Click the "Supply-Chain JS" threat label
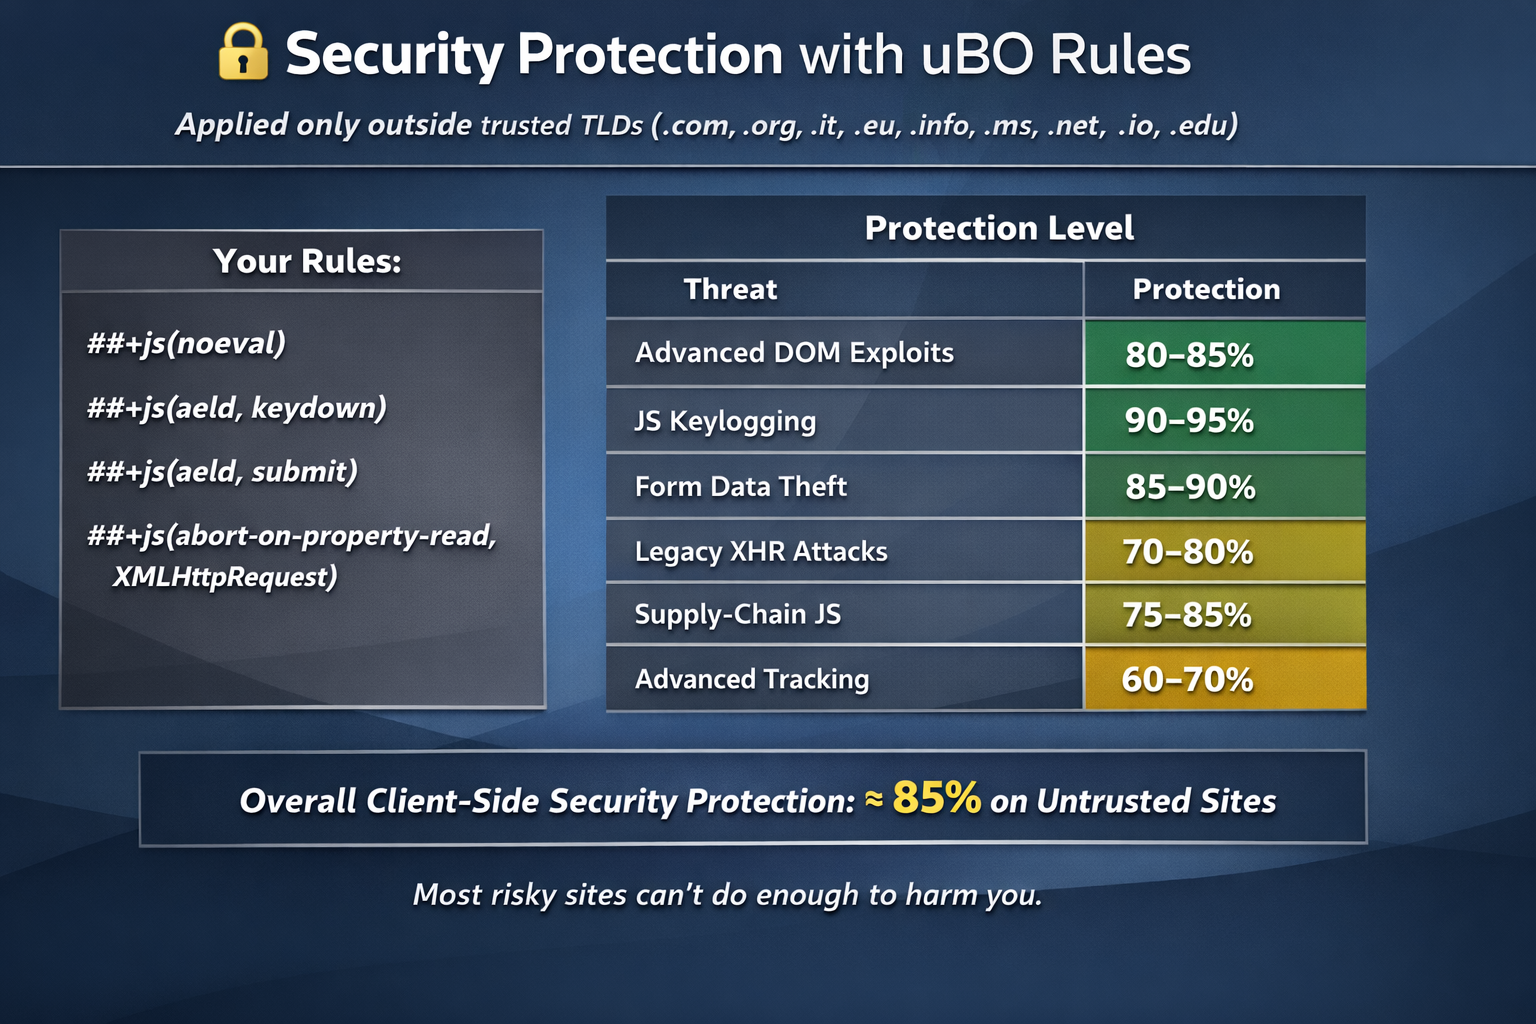The height and width of the screenshot is (1024, 1536). [737, 614]
